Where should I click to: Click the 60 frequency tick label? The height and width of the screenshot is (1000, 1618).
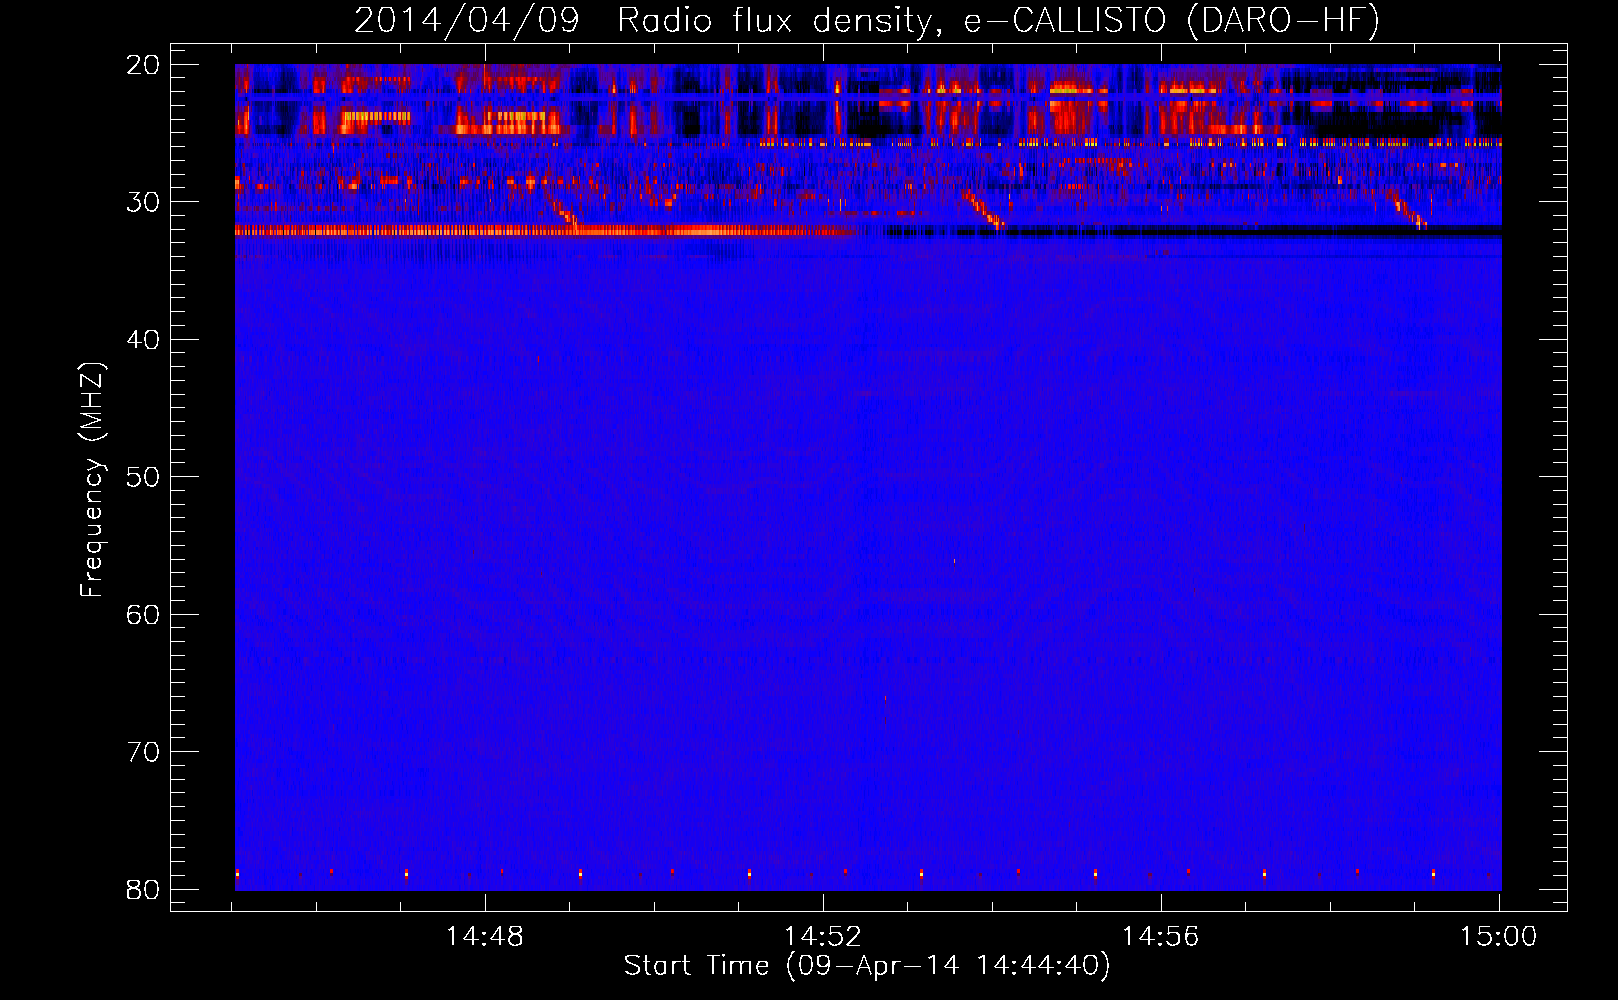(143, 615)
